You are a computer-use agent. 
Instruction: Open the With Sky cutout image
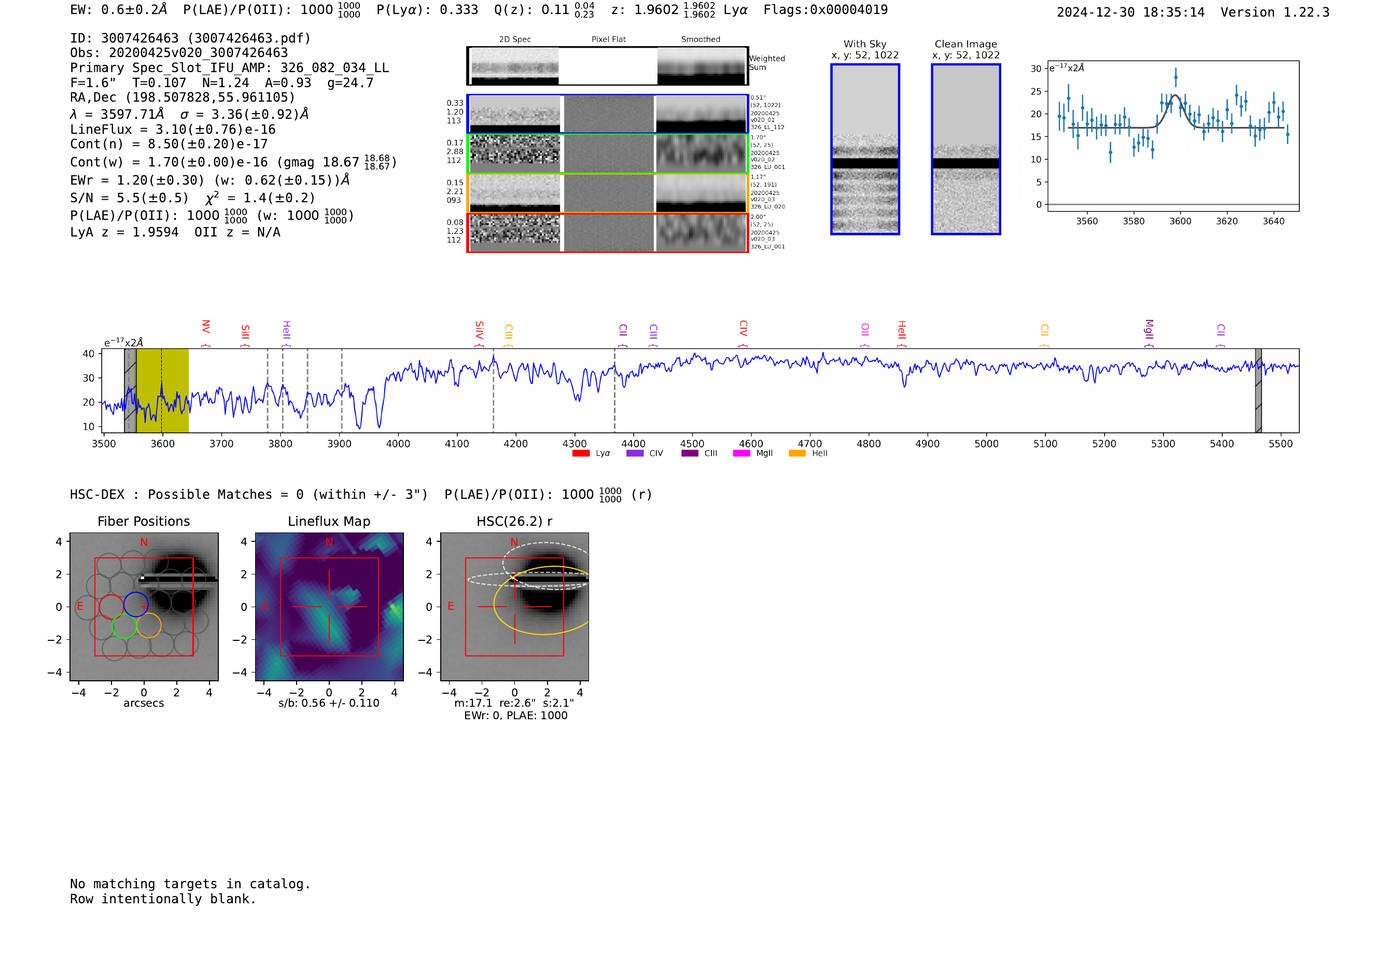click(865, 149)
